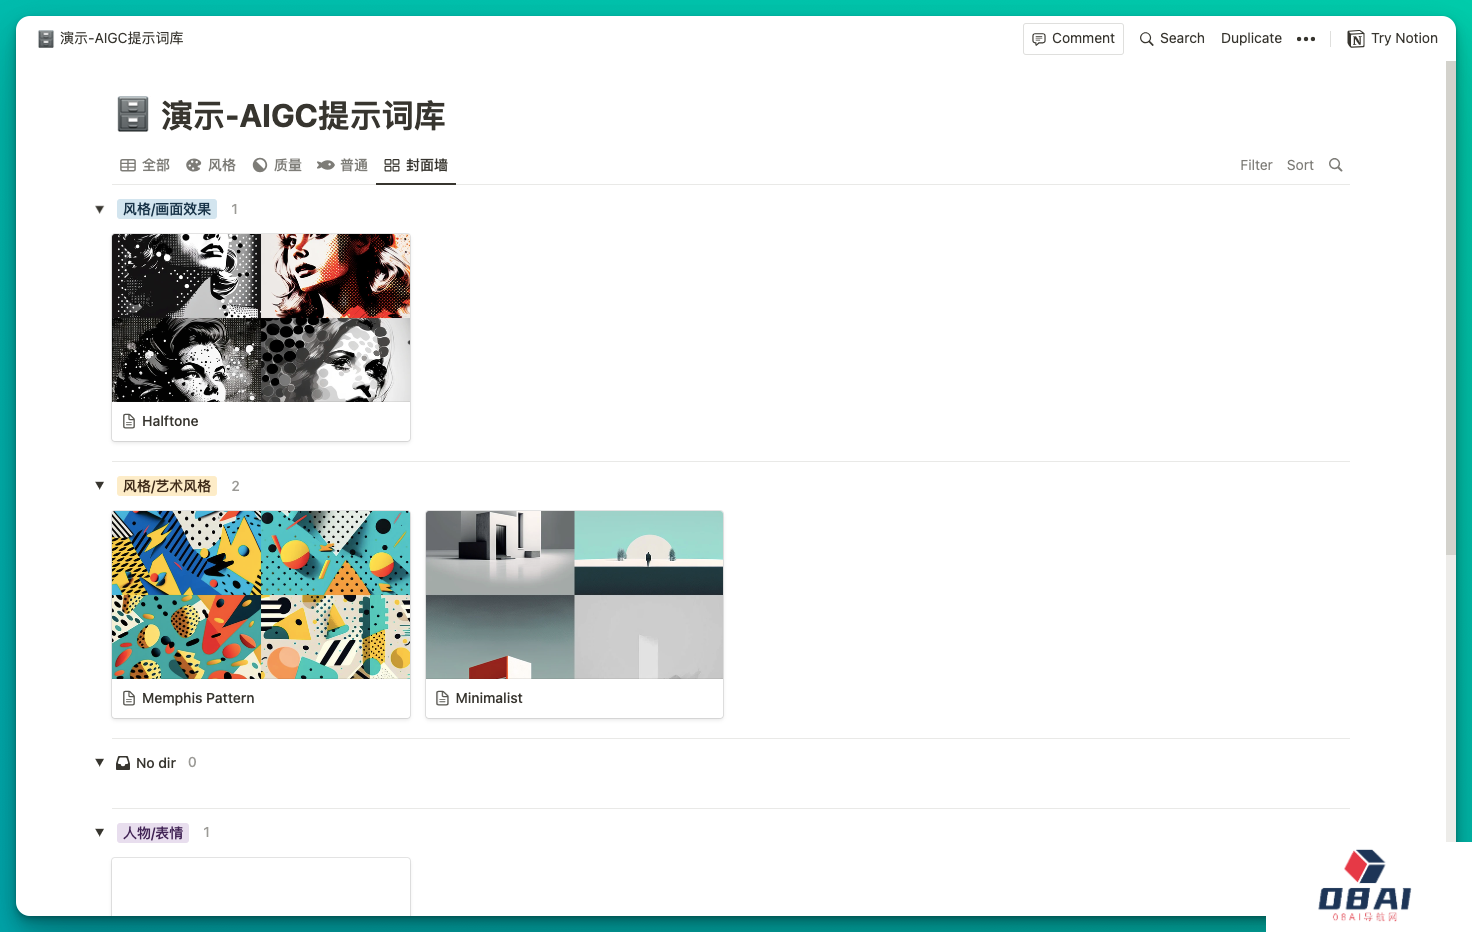This screenshot has width=1472, height=932.
Task: Open the 普通 view tab
Action: [342, 165]
